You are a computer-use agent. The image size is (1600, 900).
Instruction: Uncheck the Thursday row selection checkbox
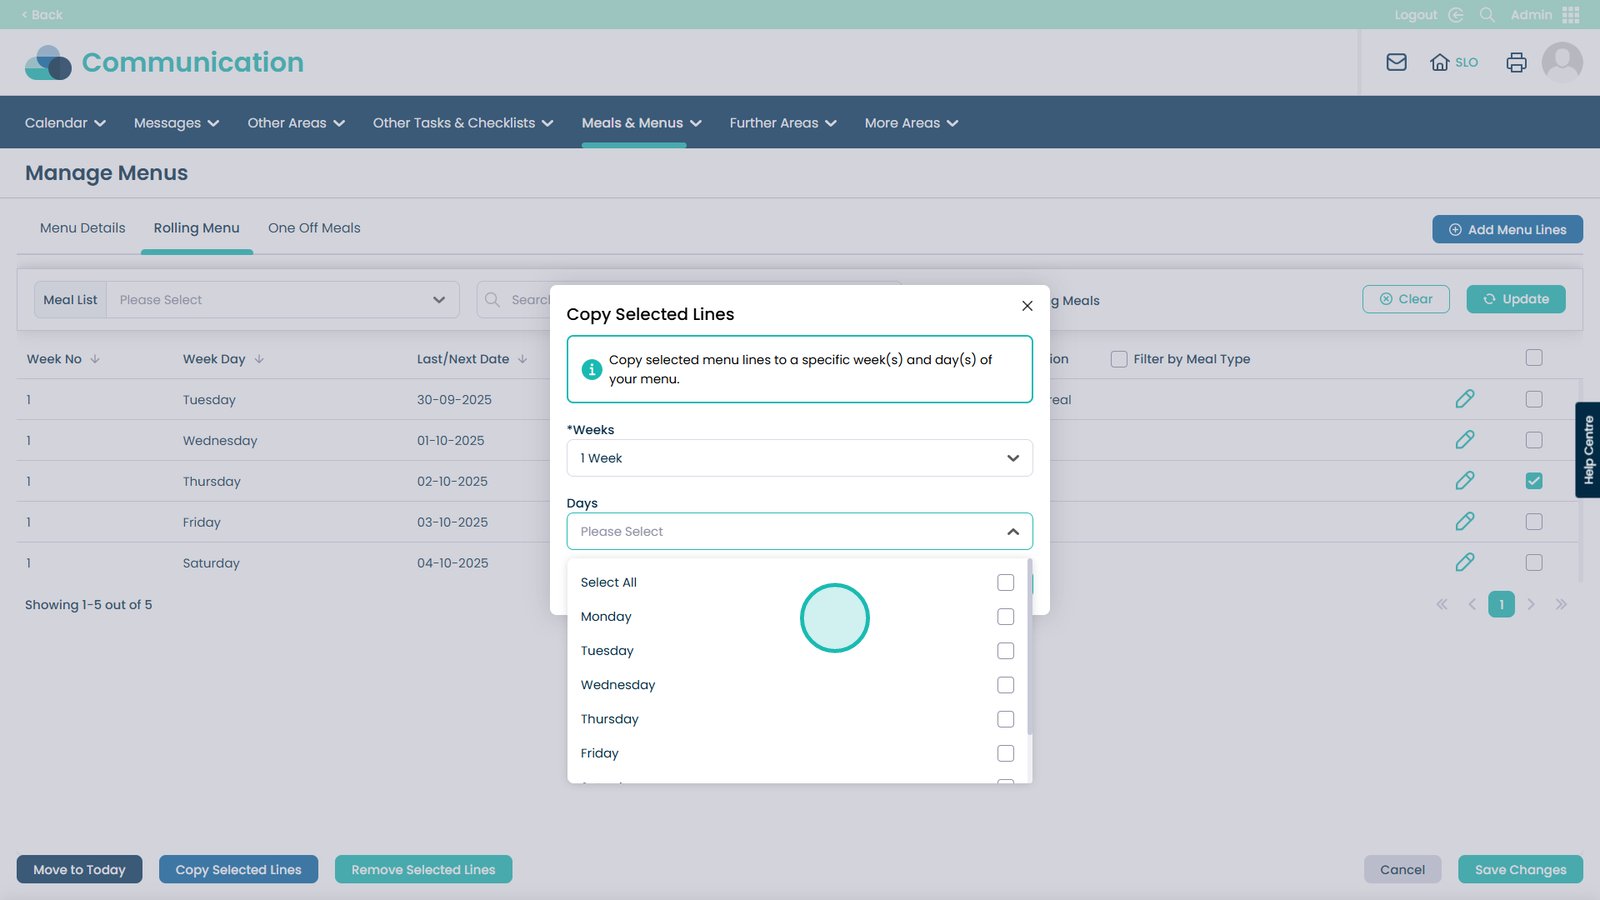tap(1533, 481)
